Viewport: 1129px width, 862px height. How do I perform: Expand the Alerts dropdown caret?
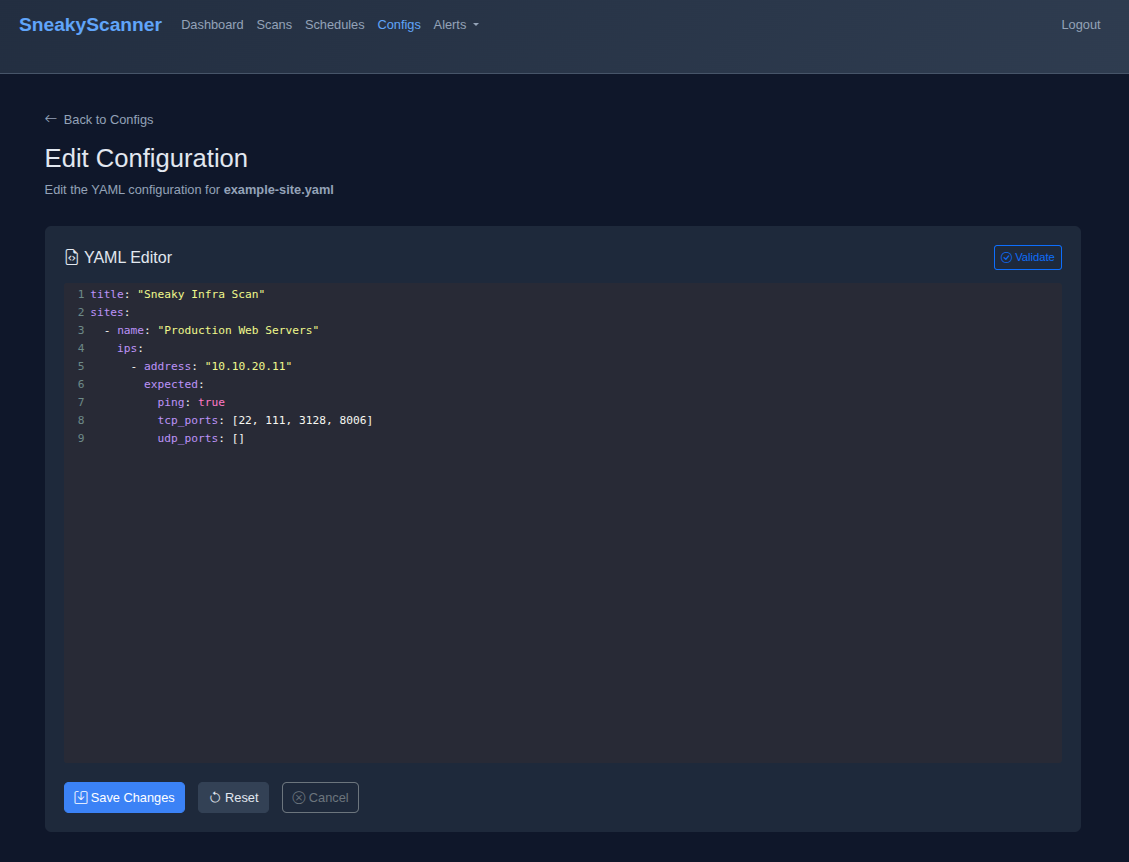click(x=476, y=25)
